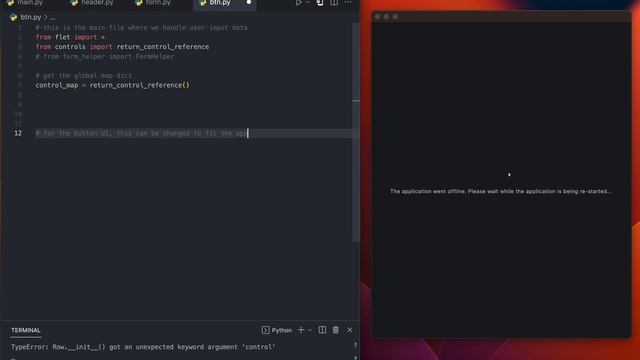This screenshot has height=360, width=640.
Task: Click the TypeError message in terminal
Action: point(143,347)
